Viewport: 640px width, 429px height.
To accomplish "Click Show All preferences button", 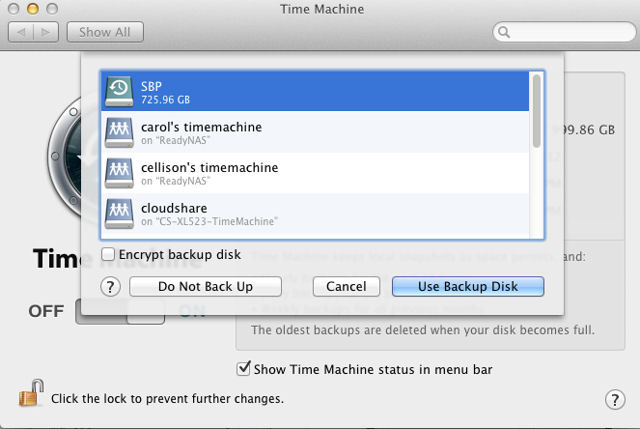I will click(x=105, y=32).
